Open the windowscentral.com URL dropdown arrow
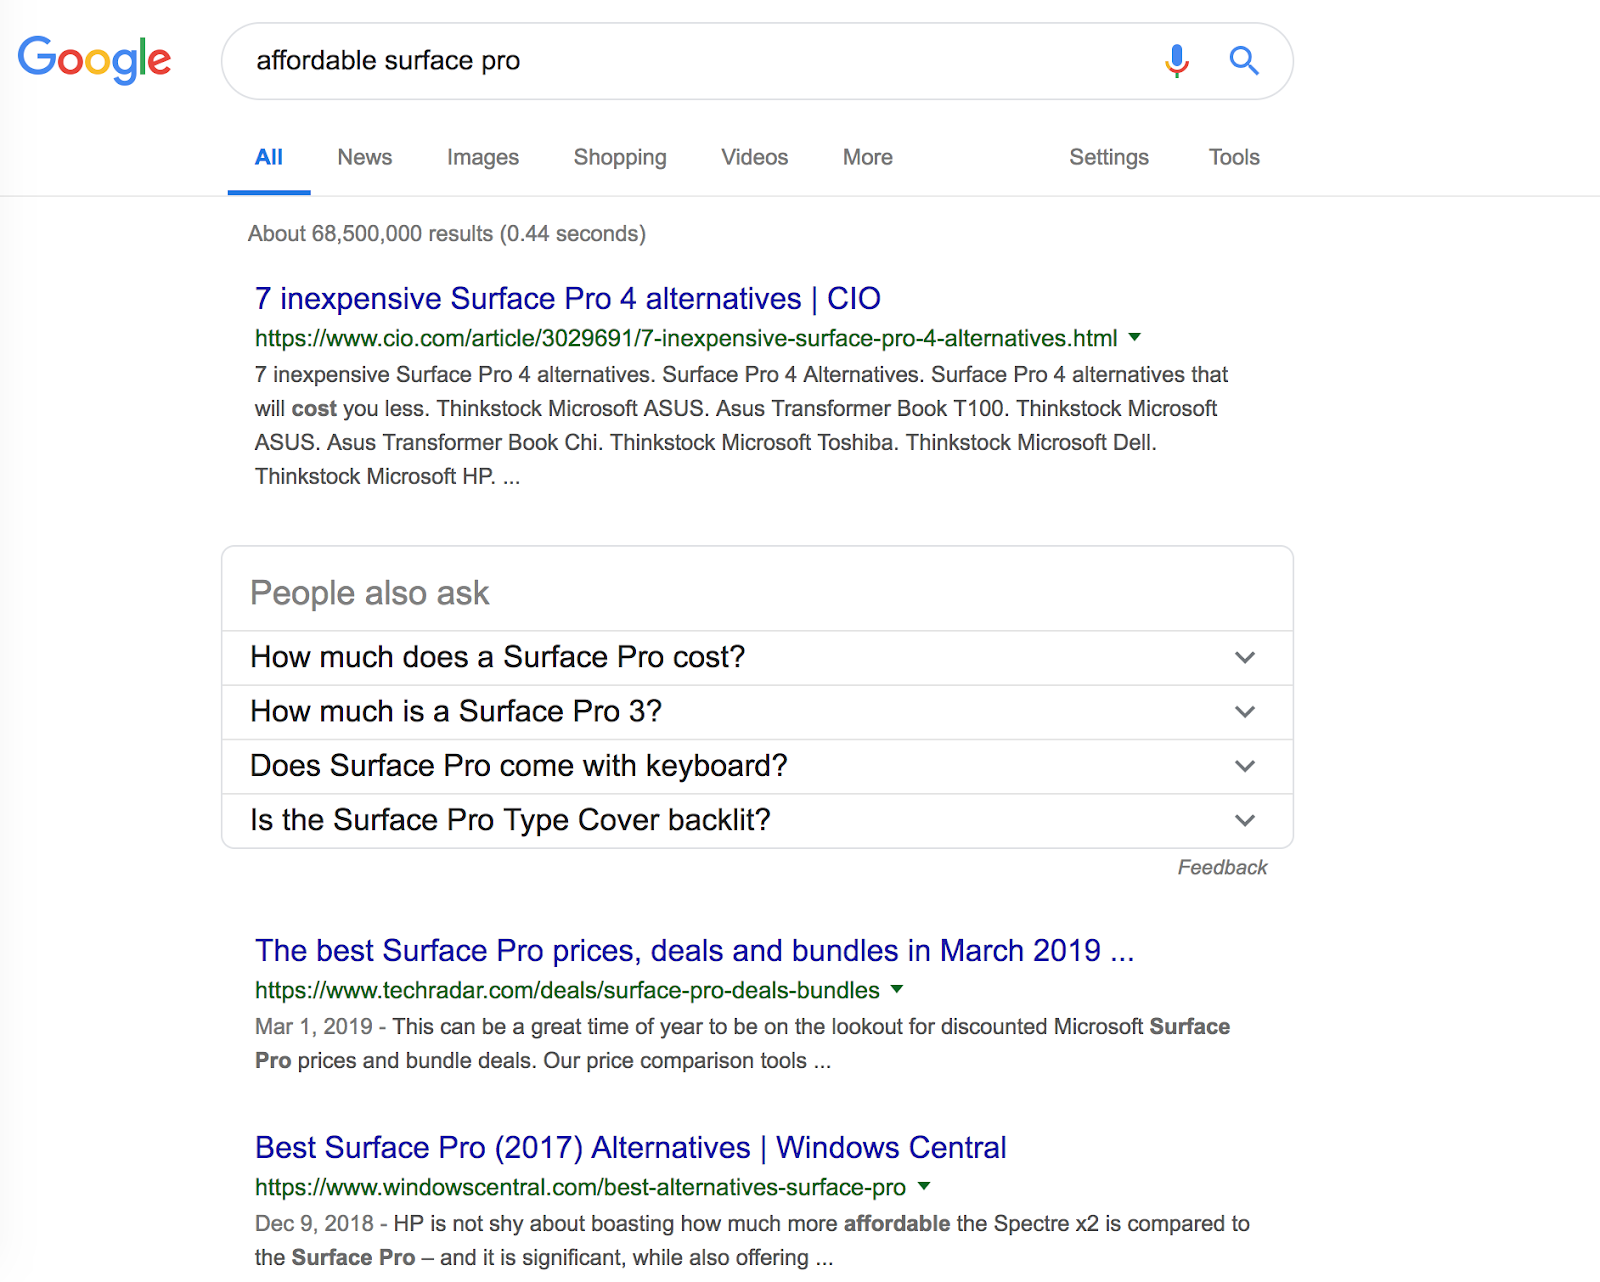 [924, 1187]
